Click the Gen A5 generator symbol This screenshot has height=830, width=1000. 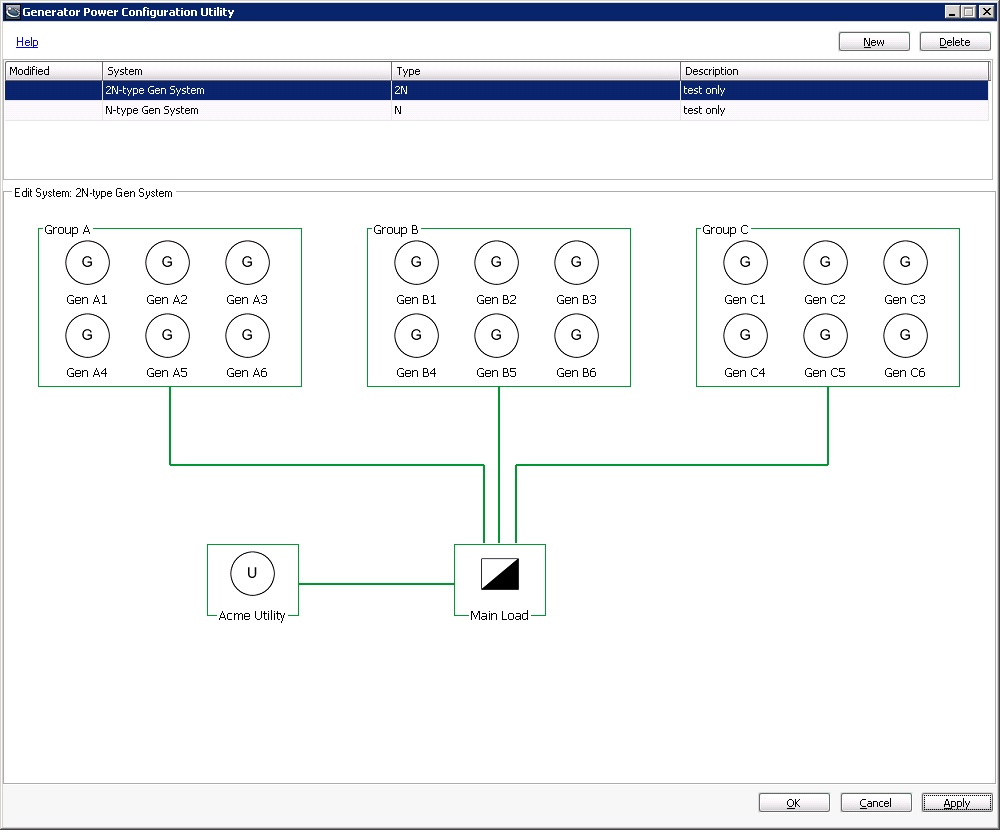click(167, 336)
